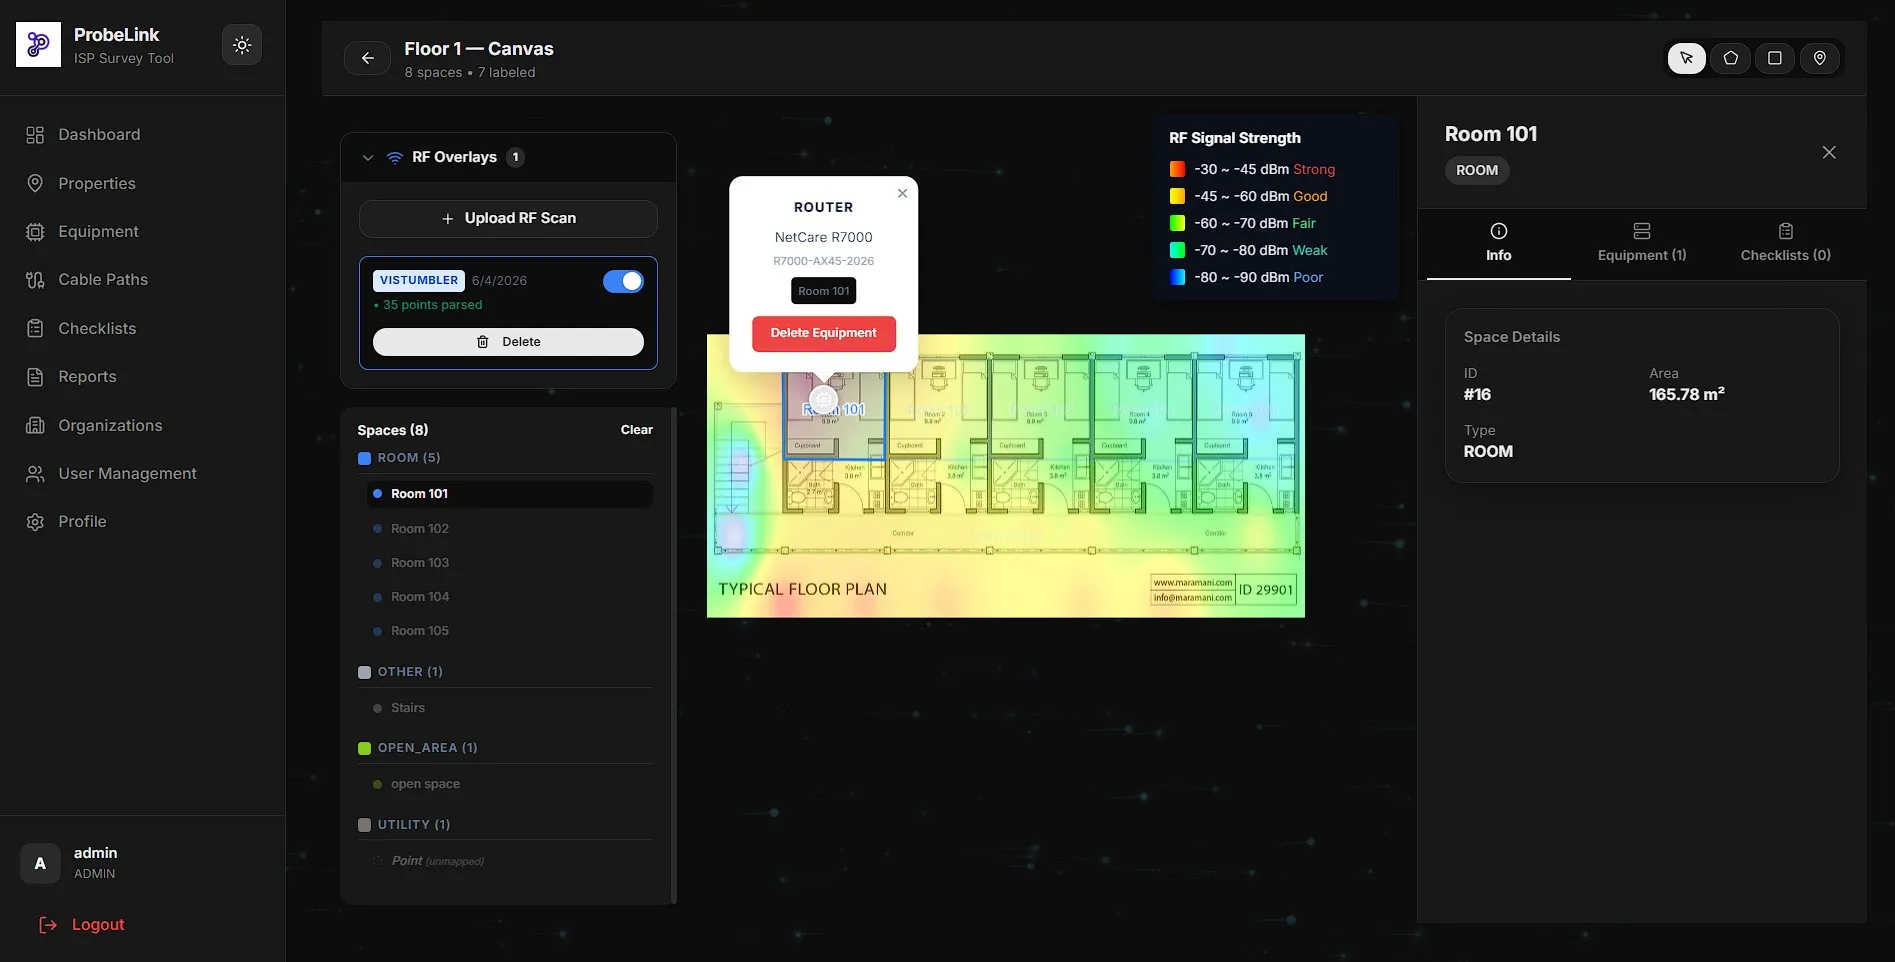Screen dimensions: 1895x962
Task: Click the router marker on floor plan
Action: pos(823,400)
